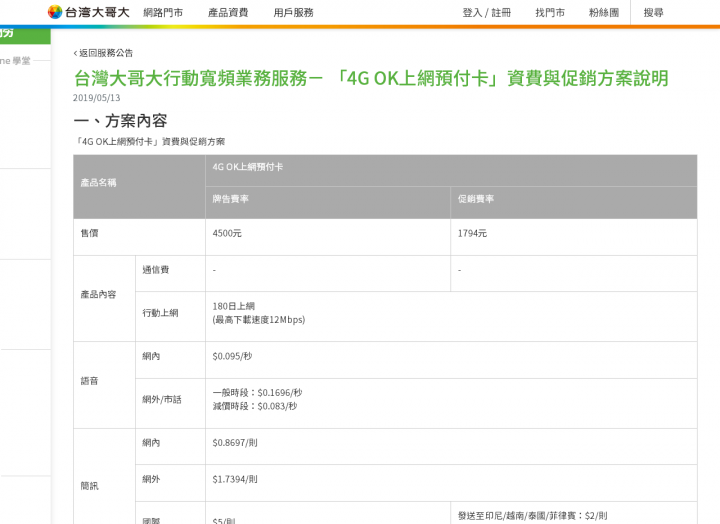
Task: Open the 找門市 link
Action: tap(550, 12)
